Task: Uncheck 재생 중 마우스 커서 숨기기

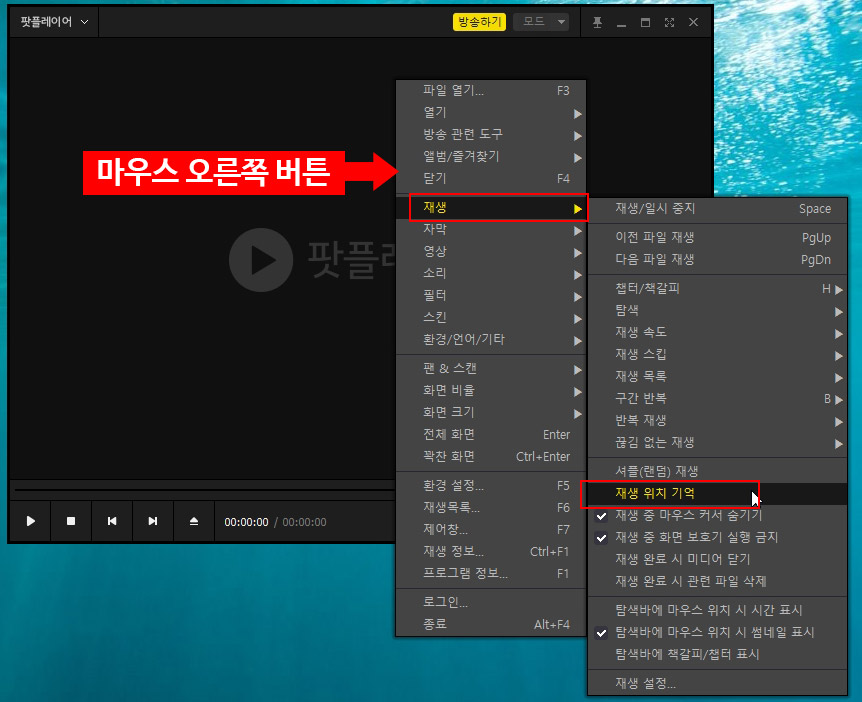Action: coord(717,516)
